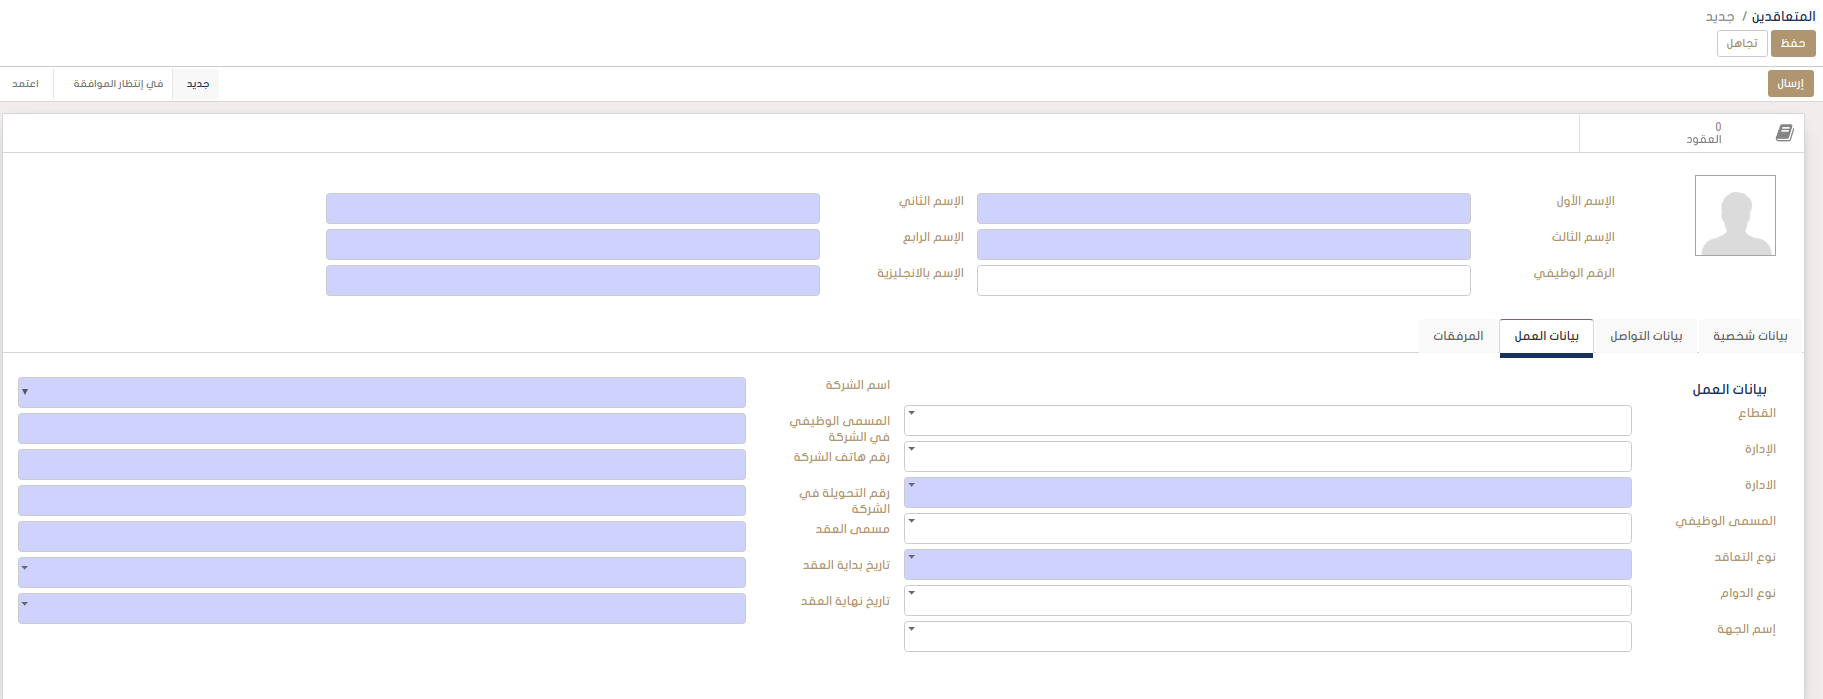
Task: Click the contracts book icon
Action: (1784, 133)
